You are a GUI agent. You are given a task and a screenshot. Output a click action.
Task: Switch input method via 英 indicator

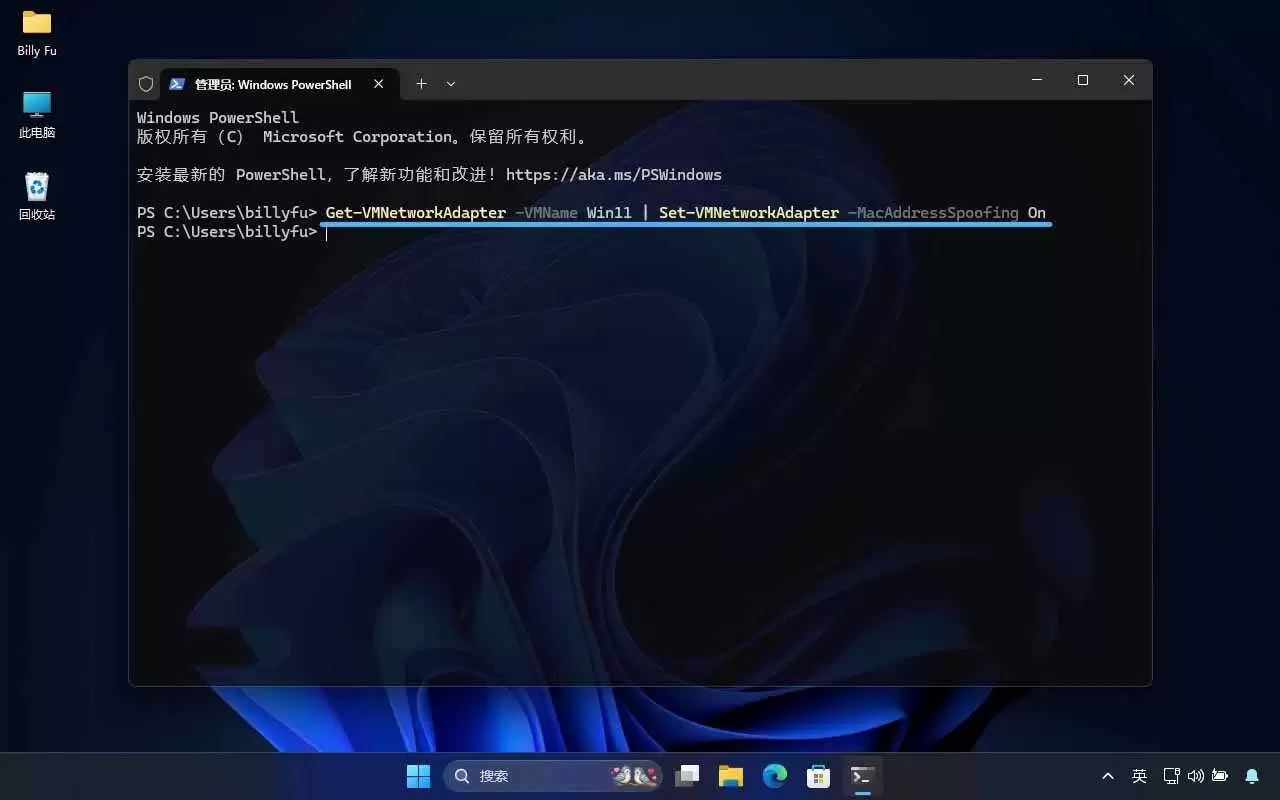tap(1139, 776)
